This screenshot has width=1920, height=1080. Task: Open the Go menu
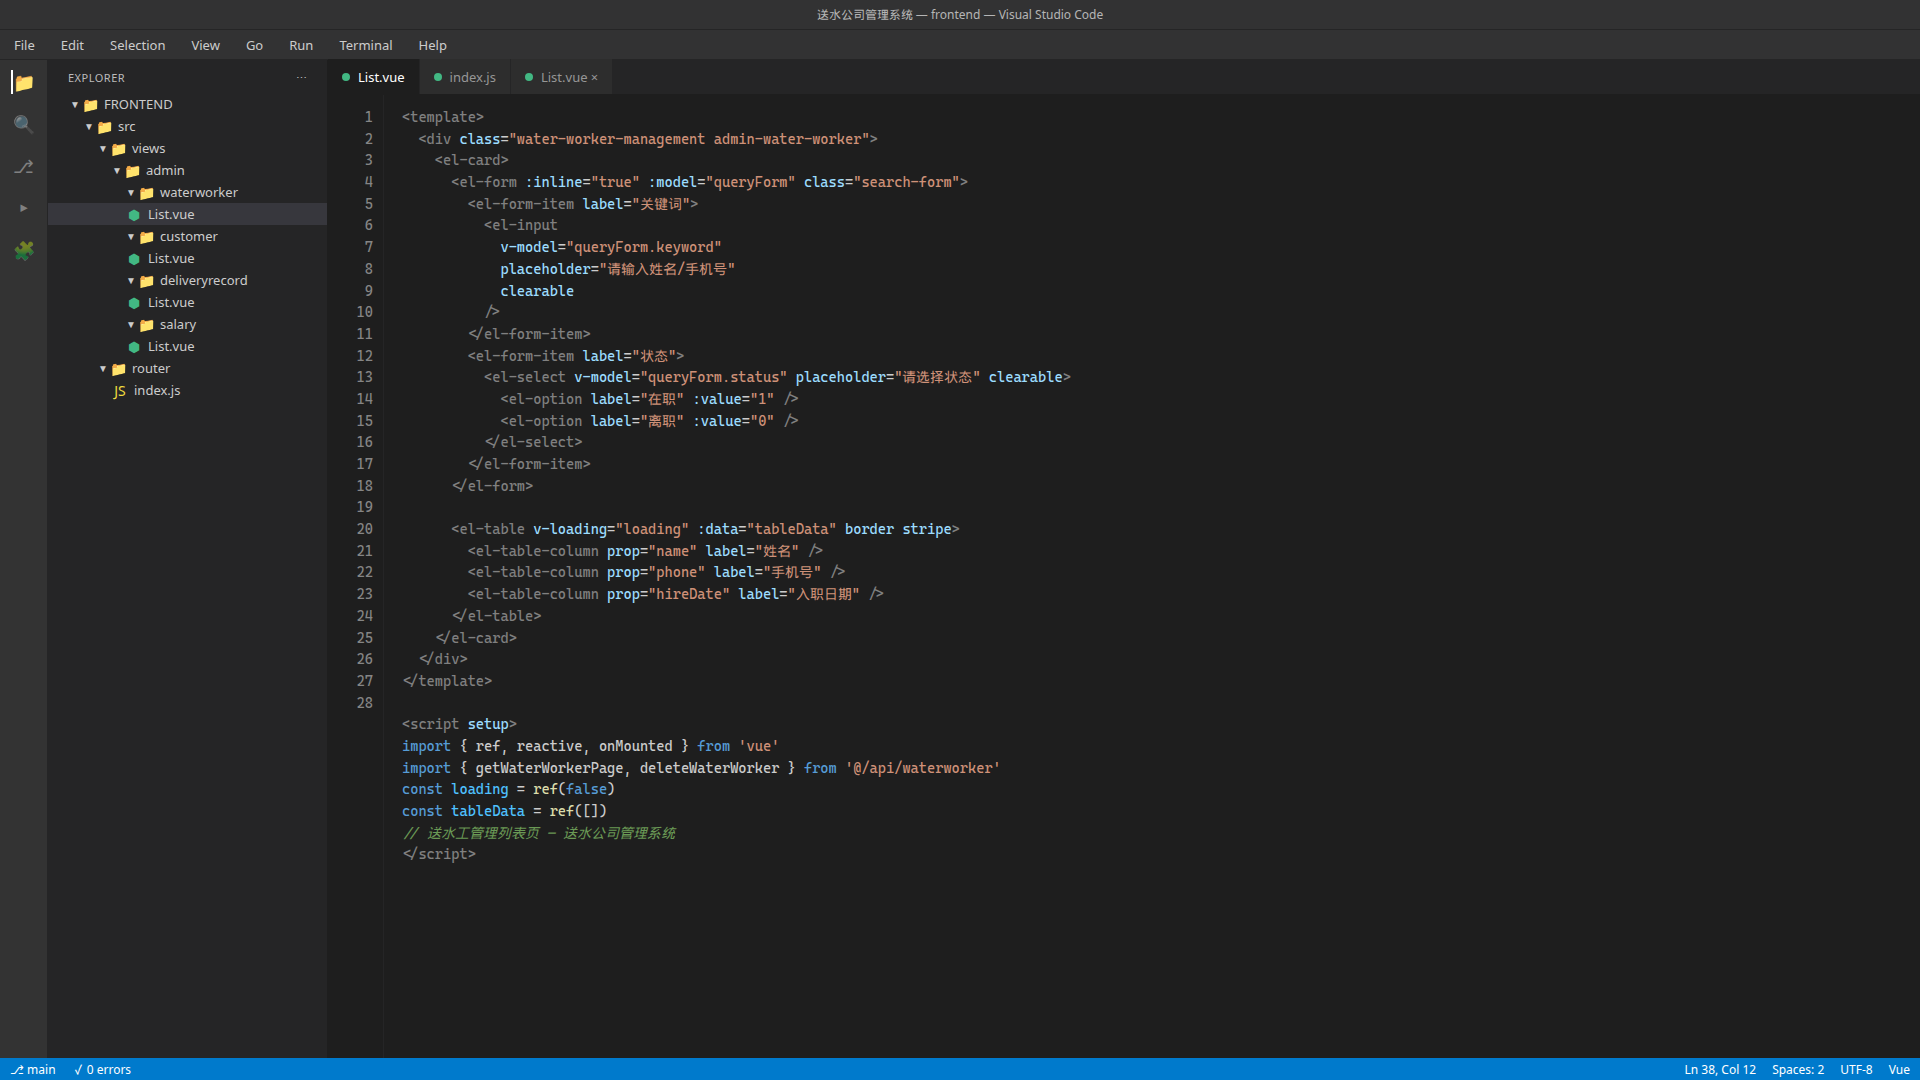(x=254, y=46)
